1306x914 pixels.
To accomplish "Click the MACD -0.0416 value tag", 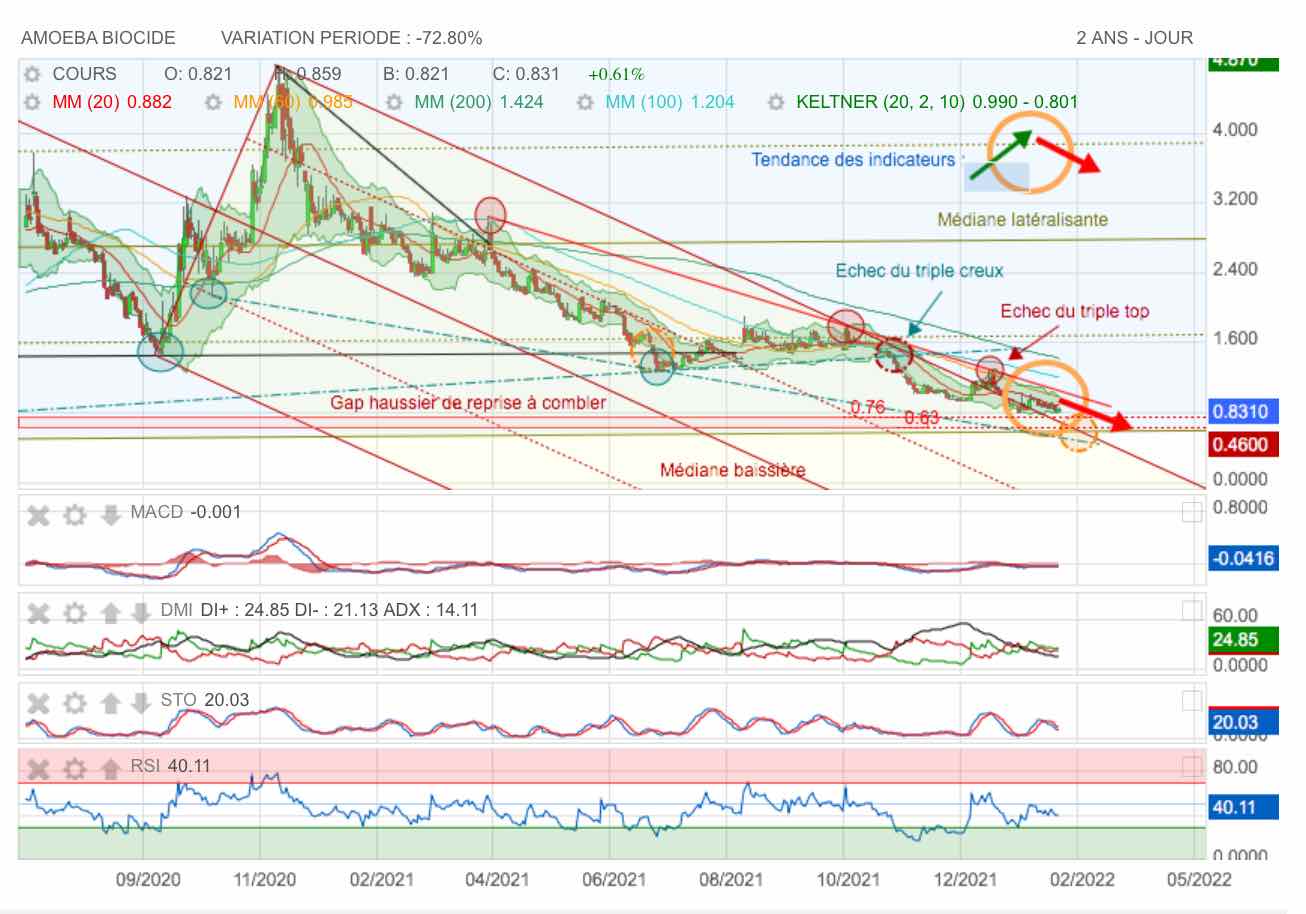I will click(x=1243, y=558).
